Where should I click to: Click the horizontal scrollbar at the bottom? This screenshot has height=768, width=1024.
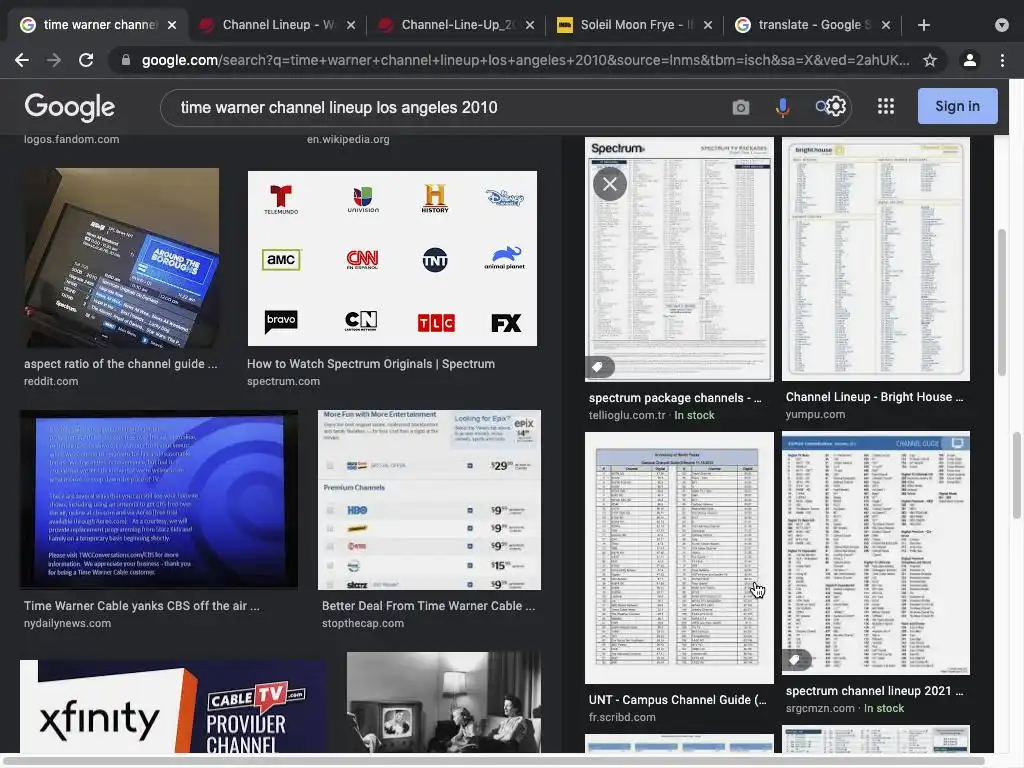point(492,761)
